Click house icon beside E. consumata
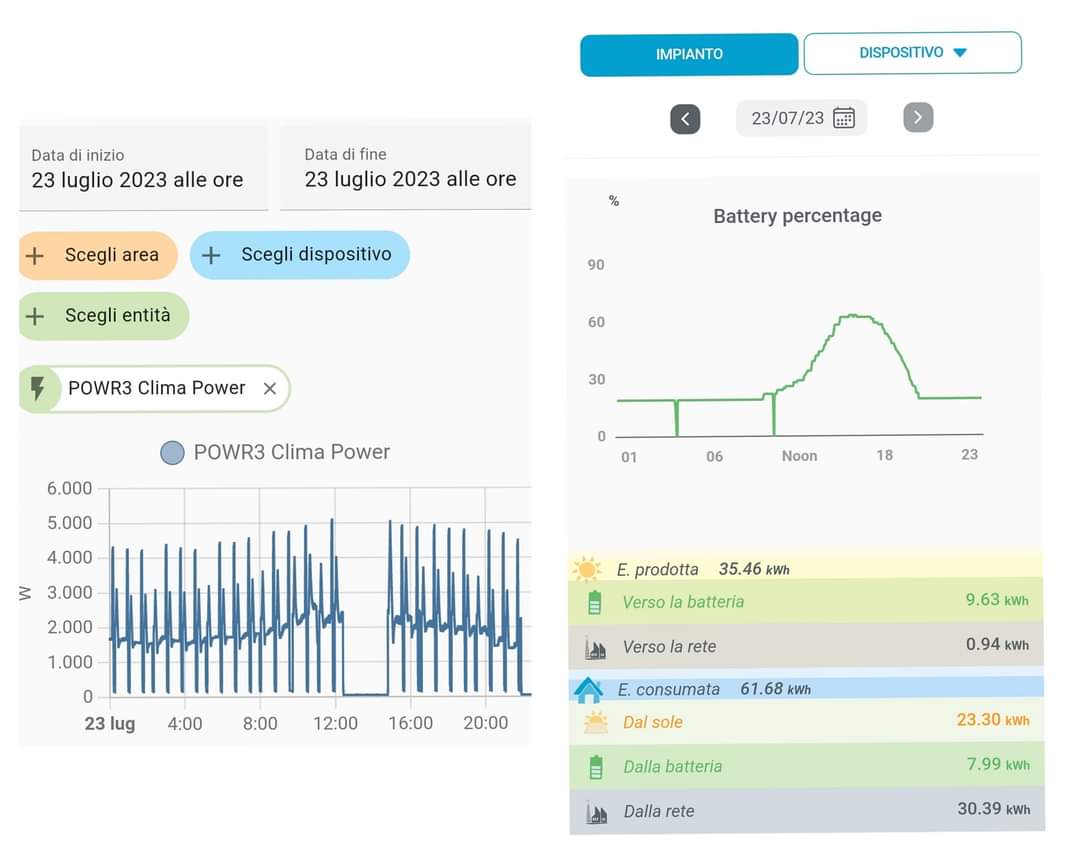 click(x=588, y=690)
